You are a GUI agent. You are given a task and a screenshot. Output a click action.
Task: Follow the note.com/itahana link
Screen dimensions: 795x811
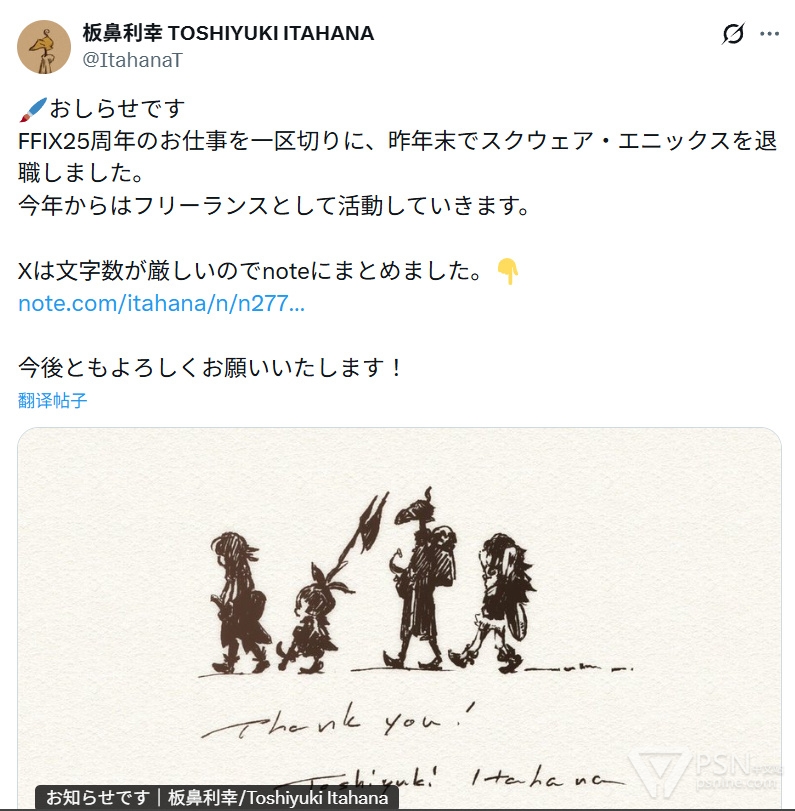tap(161, 303)
